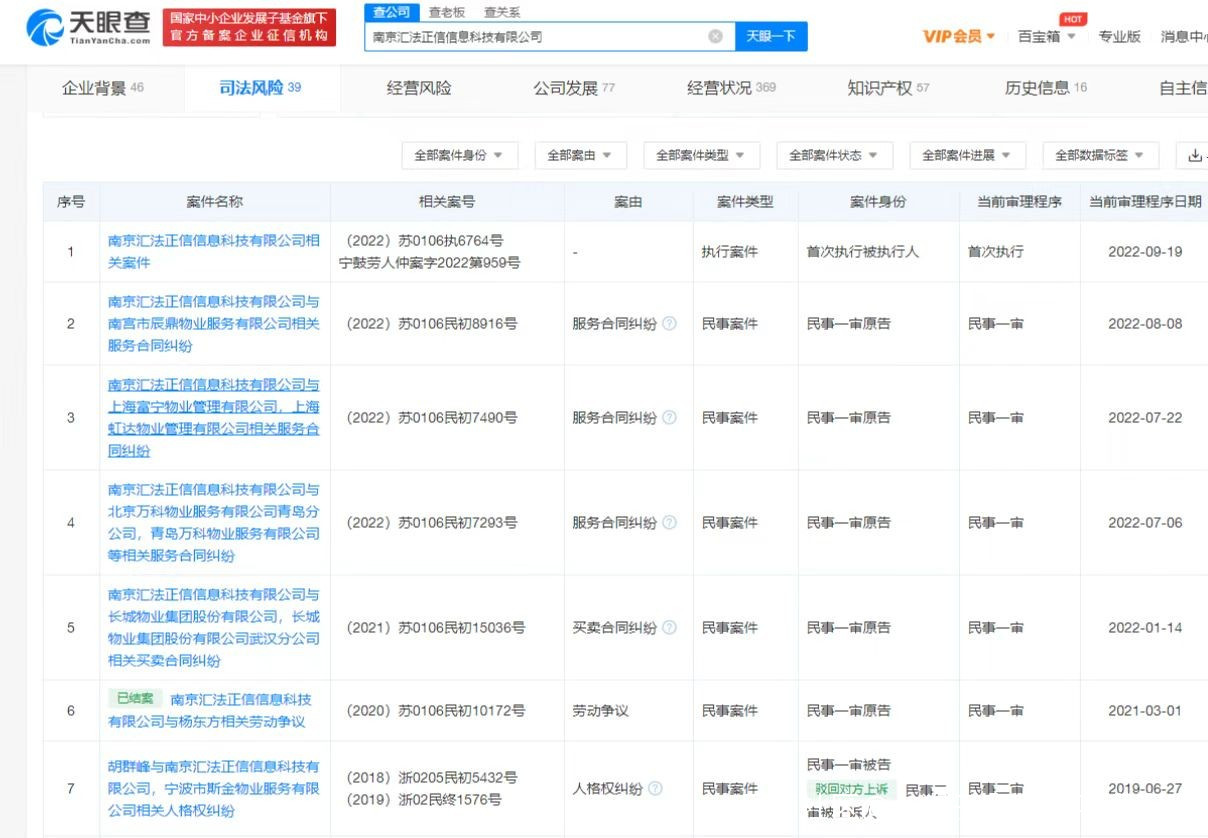Click help icon beside row 3 服务合同纠纷
Viewport: 1208px width, 838px height.
(669, 418)
